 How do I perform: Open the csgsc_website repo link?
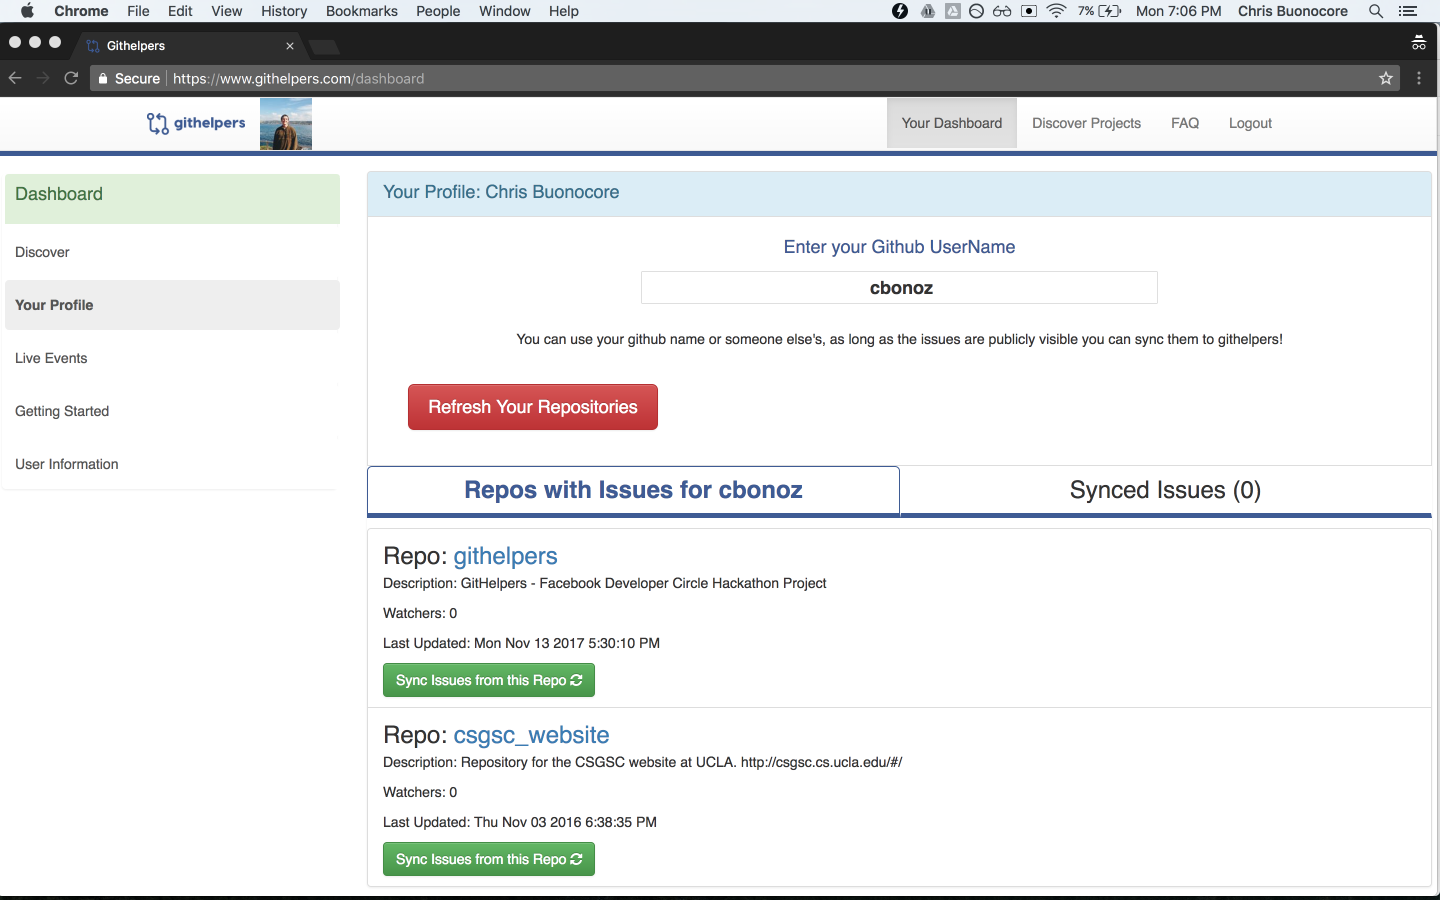(531, 735)
